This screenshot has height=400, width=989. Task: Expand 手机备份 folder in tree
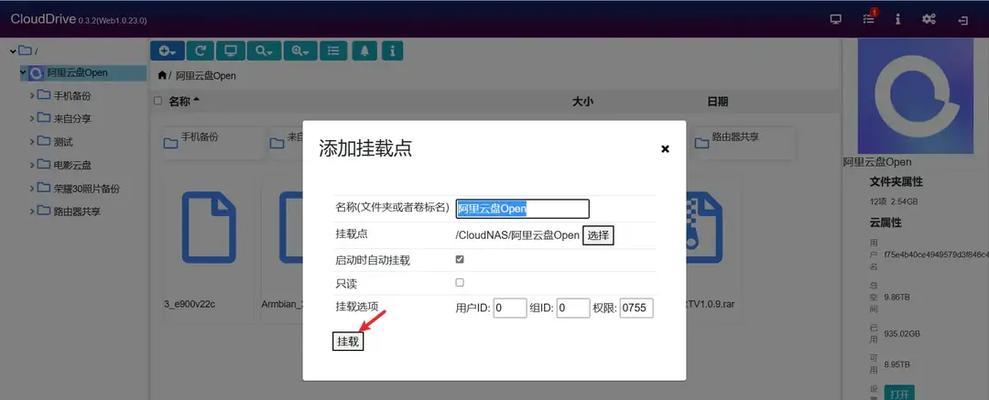pos(32,96)
